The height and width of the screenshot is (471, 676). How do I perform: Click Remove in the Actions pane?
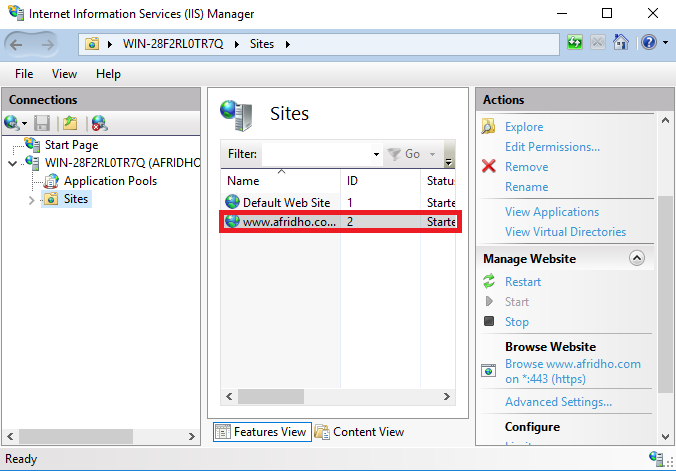(x=526, y=167)
